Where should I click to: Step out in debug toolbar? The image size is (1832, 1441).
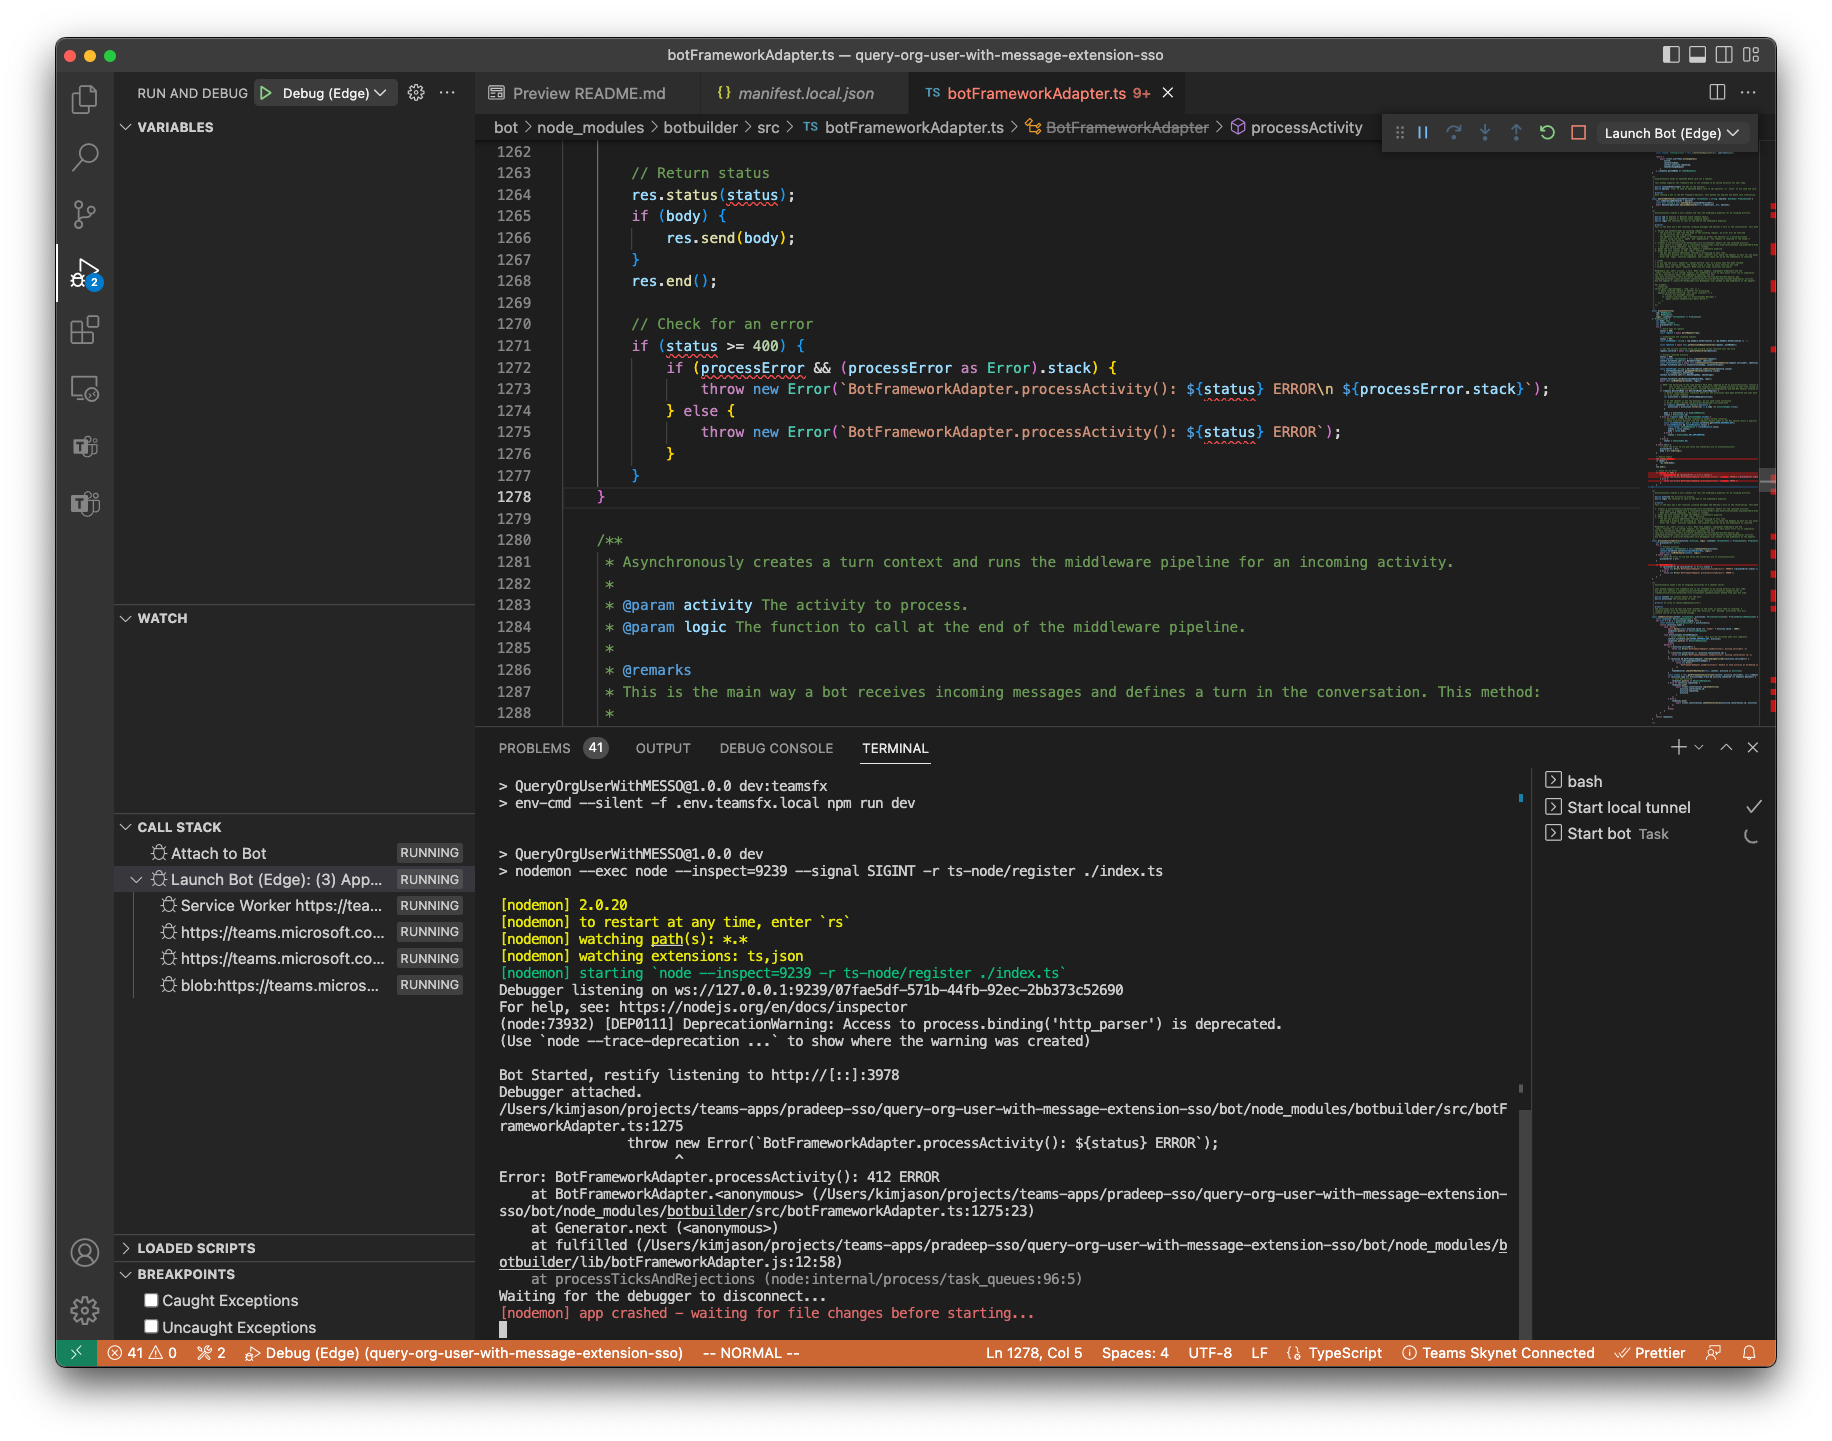pyautogui.click(x=1516, y=133)
